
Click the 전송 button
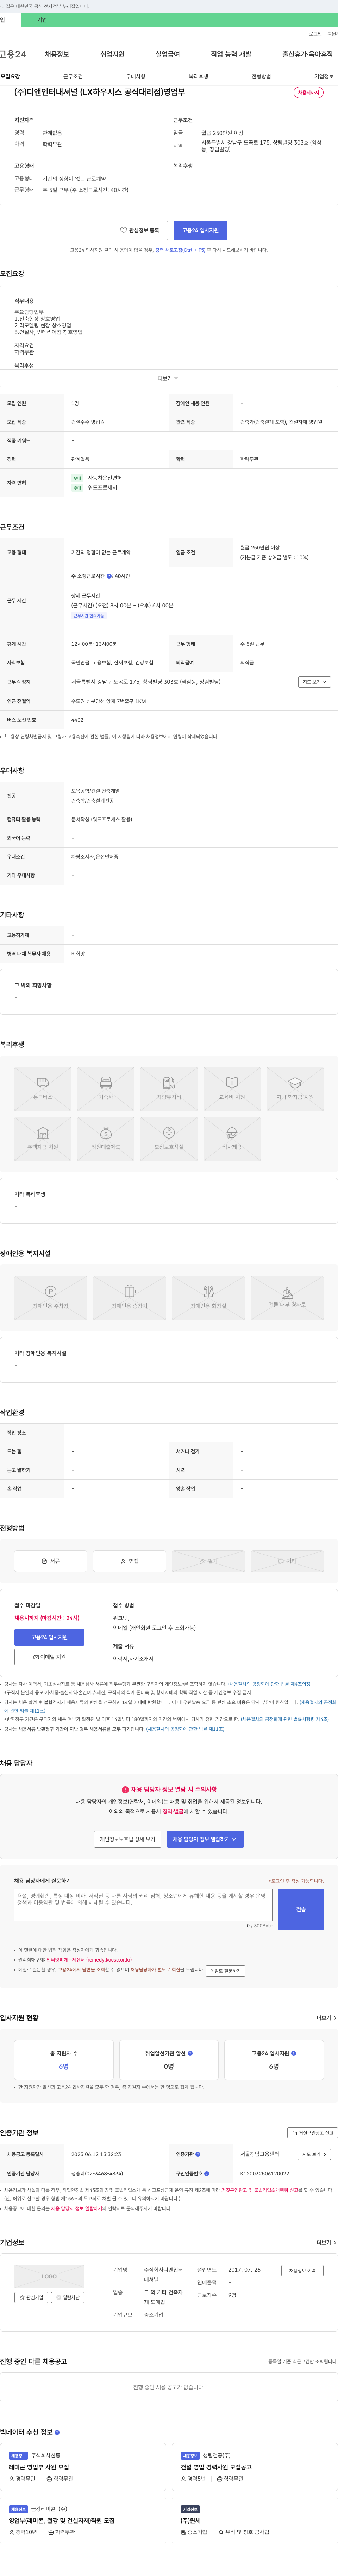pos(301,1909)
